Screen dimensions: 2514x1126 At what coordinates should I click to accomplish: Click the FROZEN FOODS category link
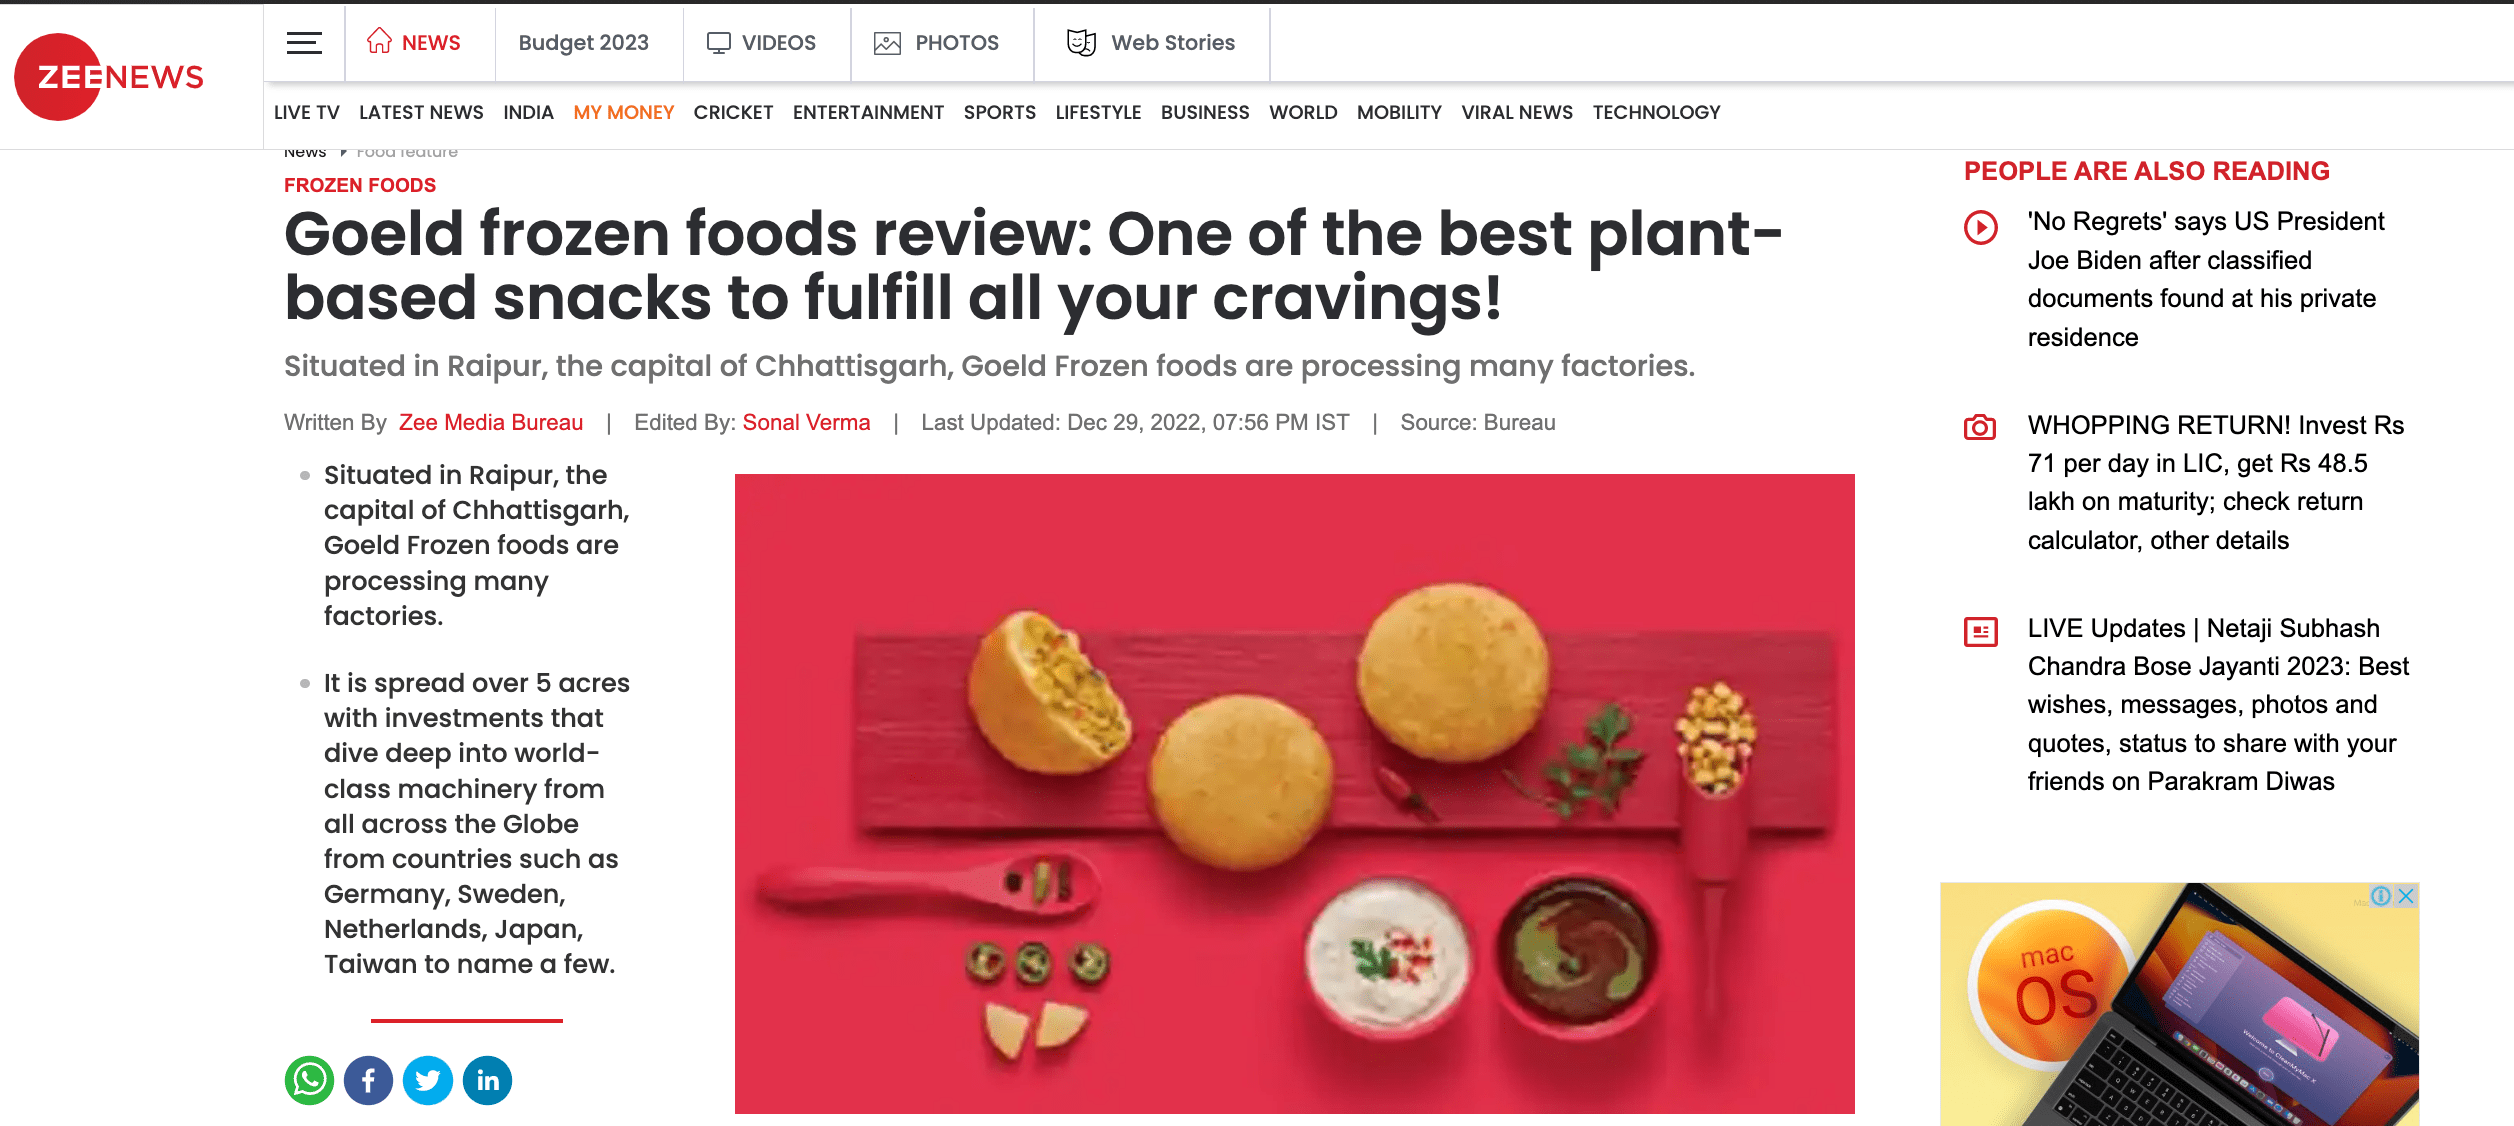(x=360, y=185)
